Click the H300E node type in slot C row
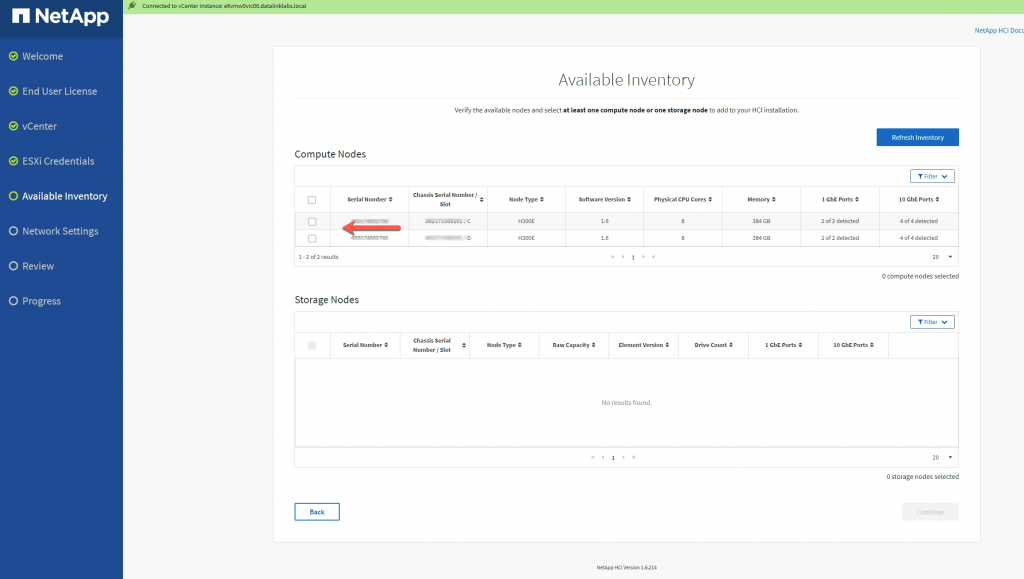 (526, 221)
